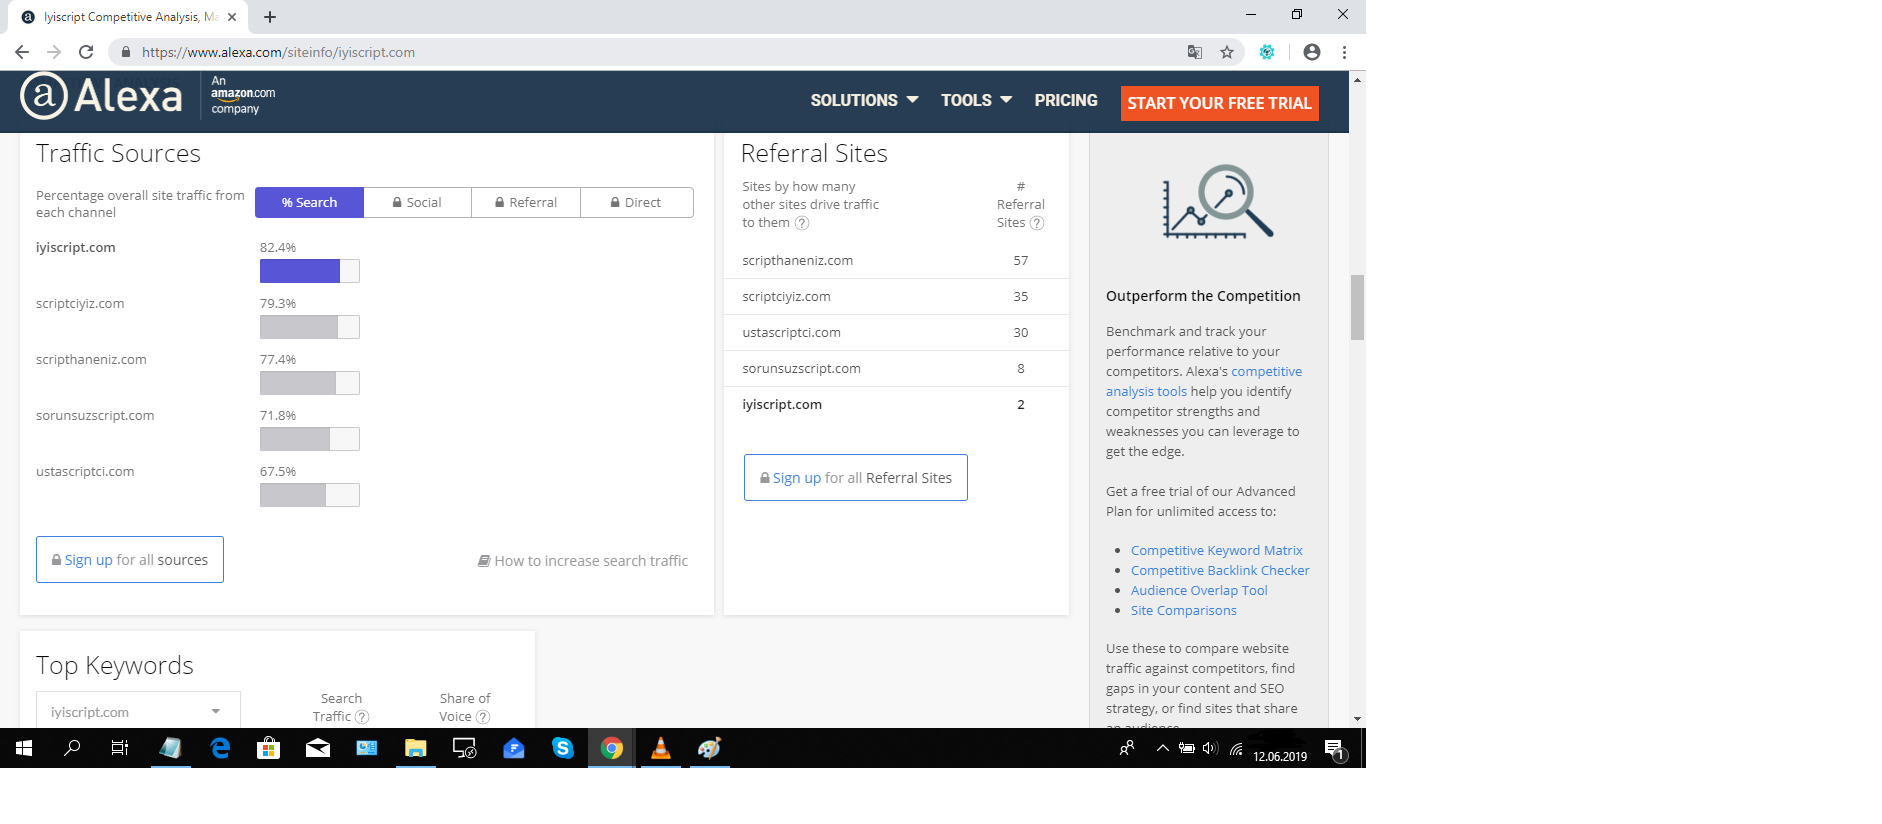Open the iyiscript.com keyword site dropdown

point(138,711)
